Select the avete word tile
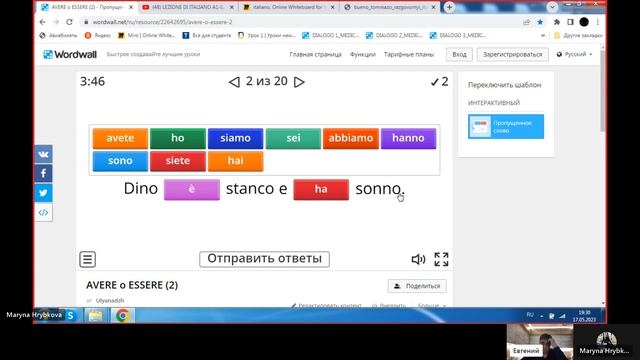This screenshot has height=360, width=640. click(120, 138)
